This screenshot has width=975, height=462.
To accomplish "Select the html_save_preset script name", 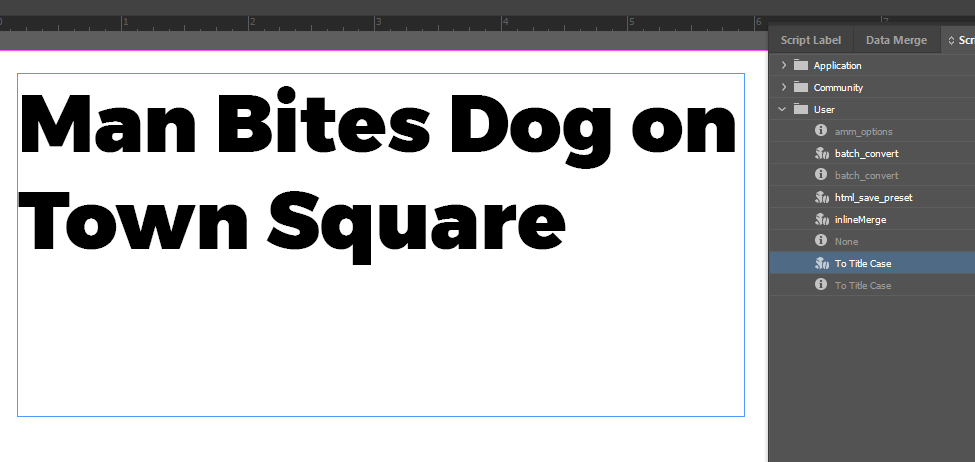I will click(873, 197).
